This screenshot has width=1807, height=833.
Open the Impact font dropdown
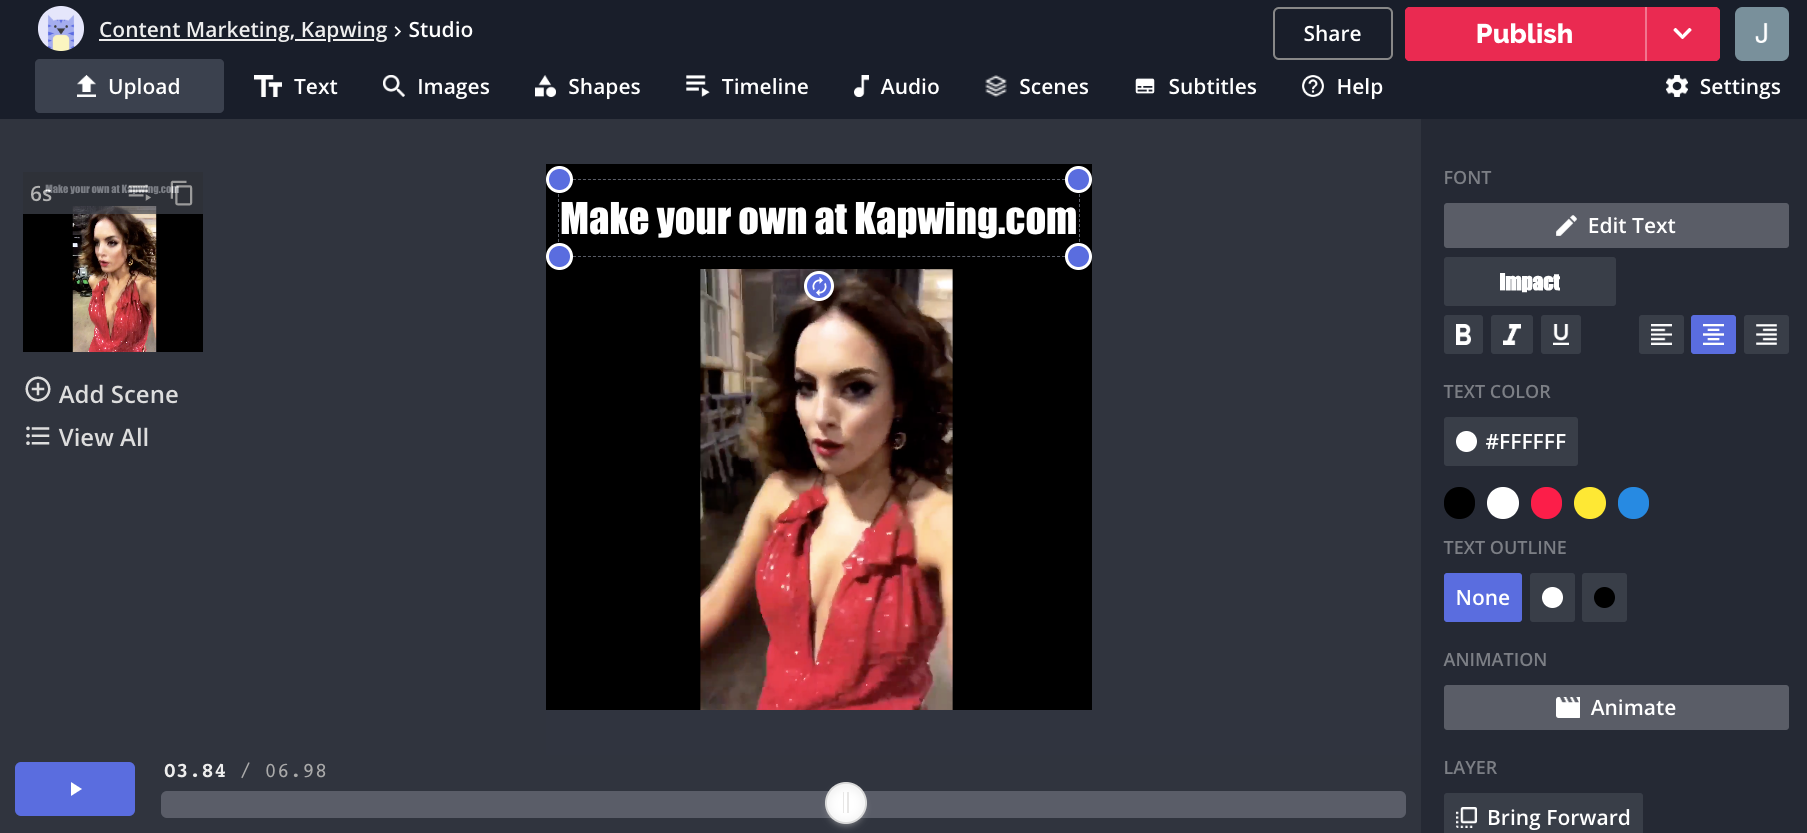coord(1529,282)
